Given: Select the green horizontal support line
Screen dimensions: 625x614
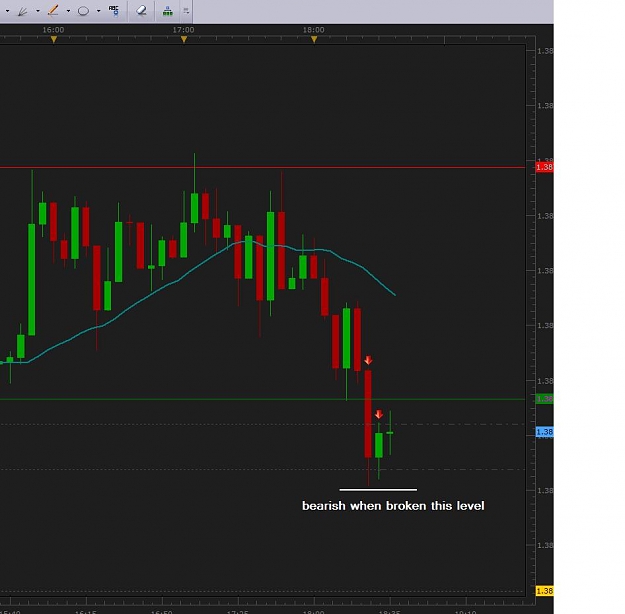Looking at the screenshot, I should 262,399.
